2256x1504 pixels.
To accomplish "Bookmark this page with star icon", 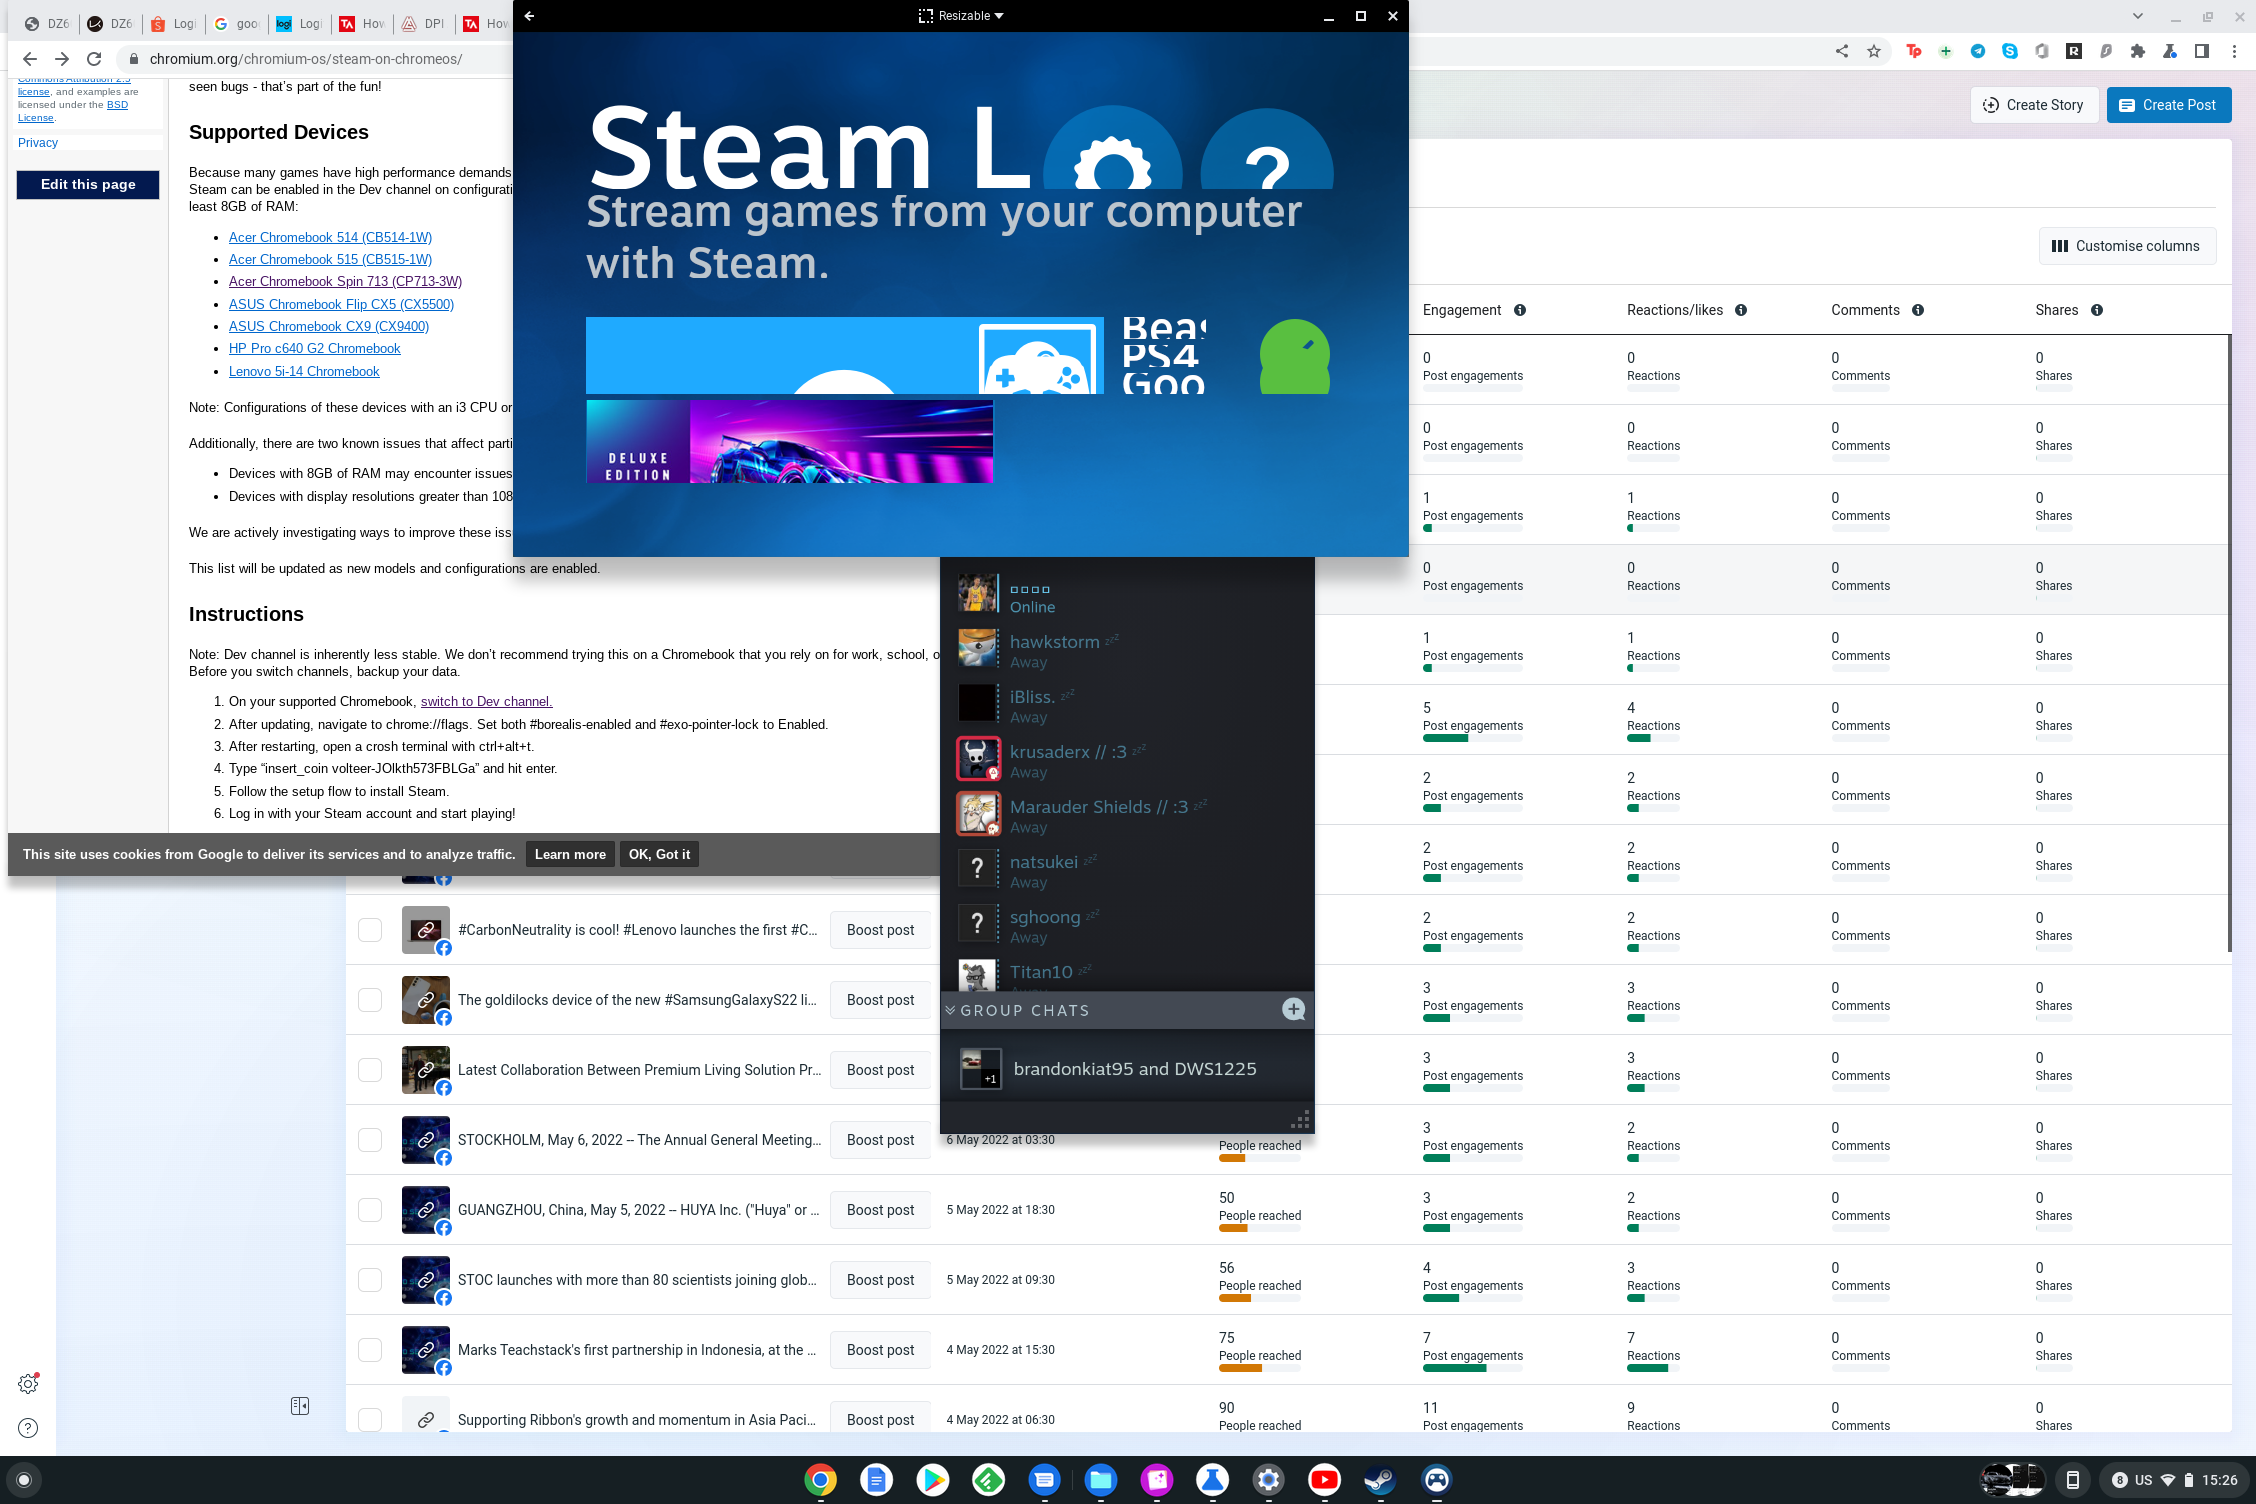I will pos(1874,51).
